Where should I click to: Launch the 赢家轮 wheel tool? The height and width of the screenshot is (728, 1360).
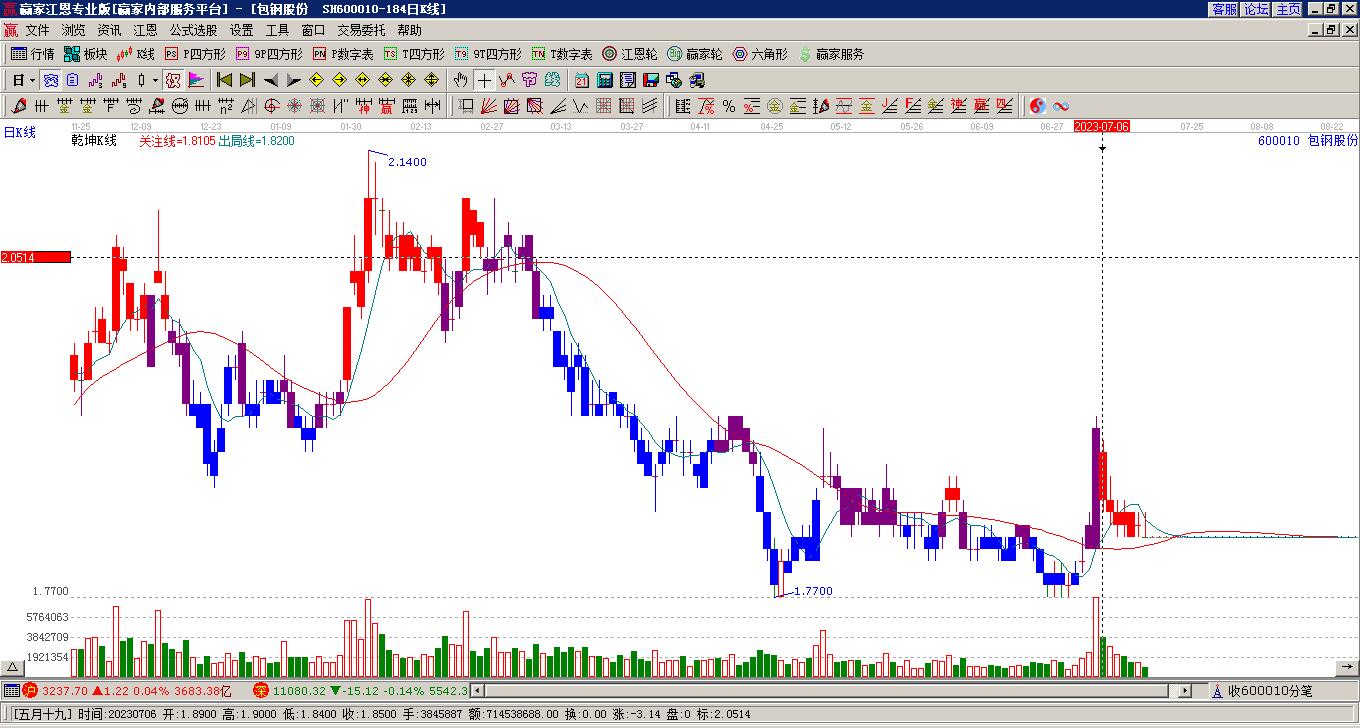pyautogui.click(x=695, y=54)
